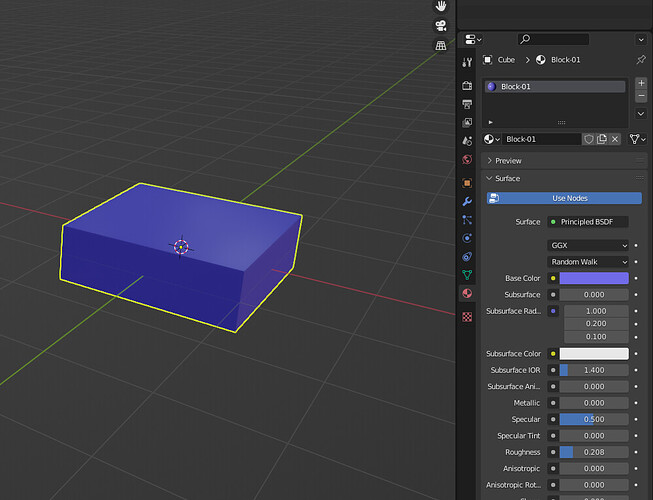Click the Subsurface IOR 1.400 slider
The width and height of the screenshot is (653, 500).
point(594,370)
